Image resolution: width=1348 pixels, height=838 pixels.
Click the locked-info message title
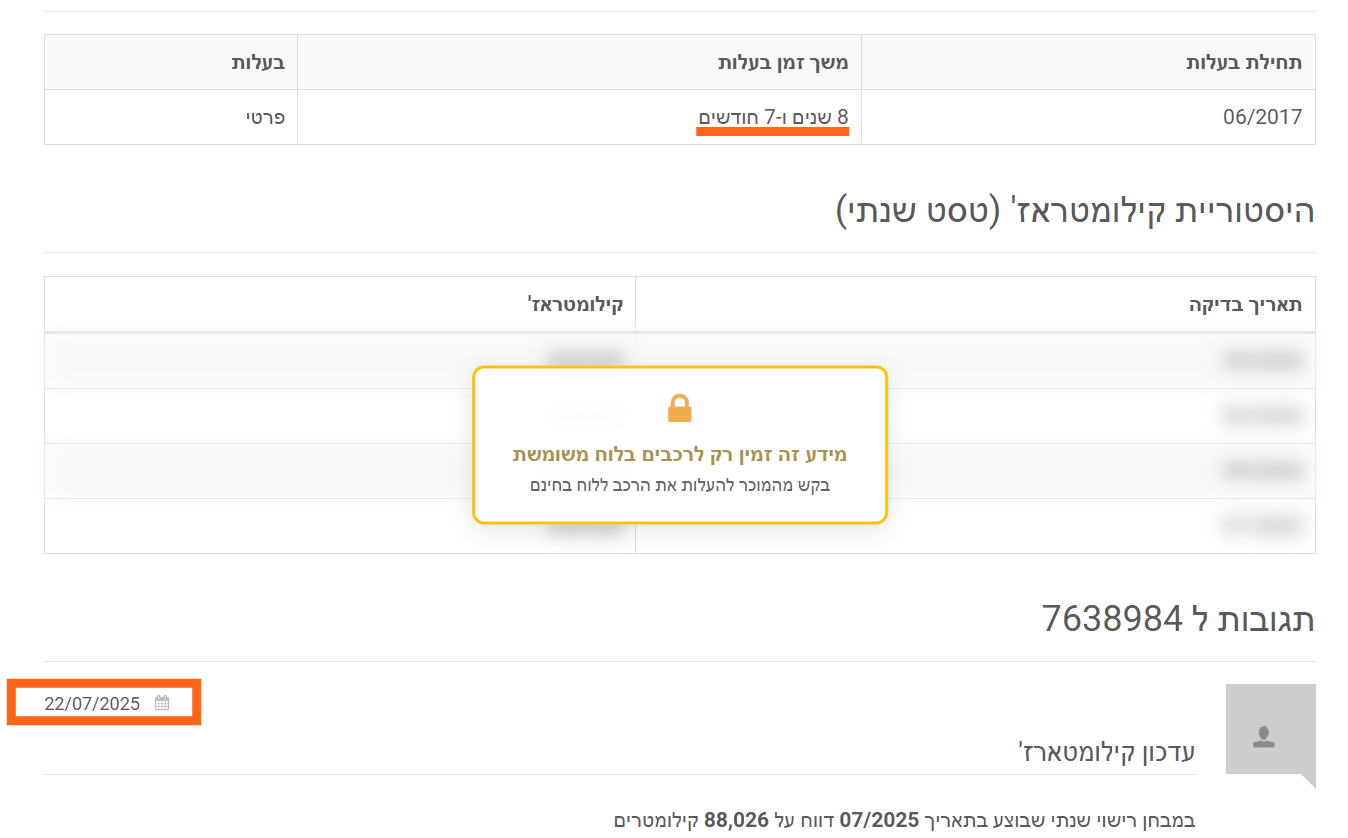679,455
